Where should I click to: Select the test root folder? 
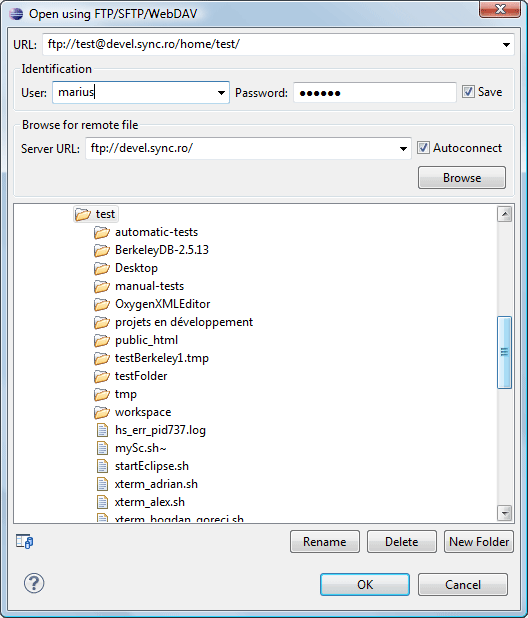[x=96, y=214]
